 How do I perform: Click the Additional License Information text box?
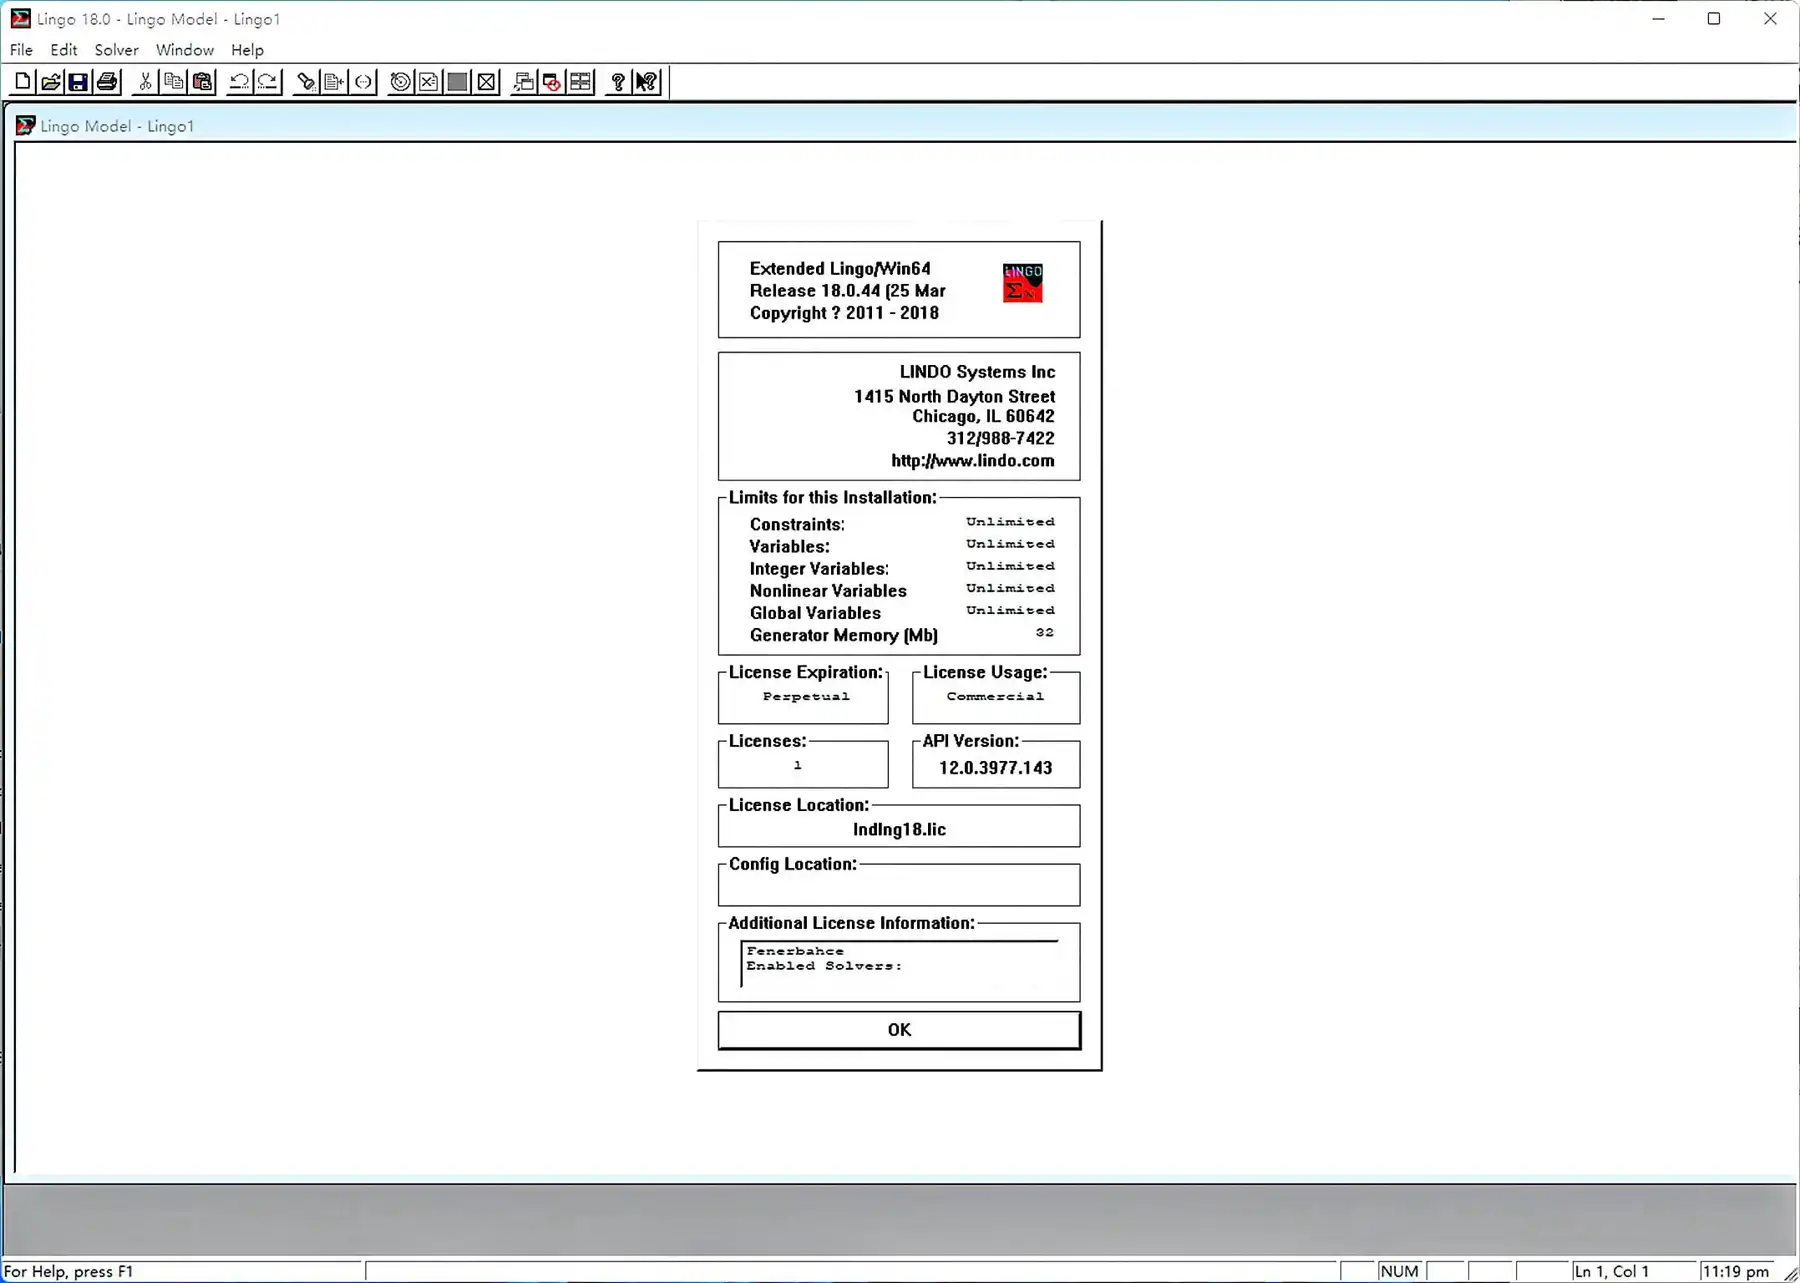click(899, 963)
